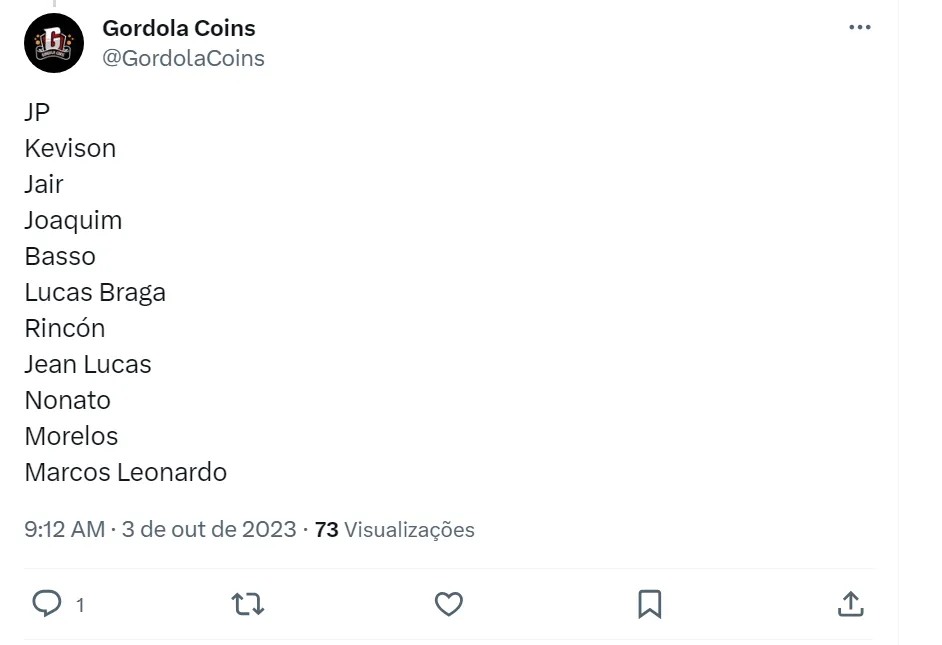Screen dimensions: 942x645
Task: Click the 73 Visualizações view count
Action: pyautogui.click(x=395, y=529)
